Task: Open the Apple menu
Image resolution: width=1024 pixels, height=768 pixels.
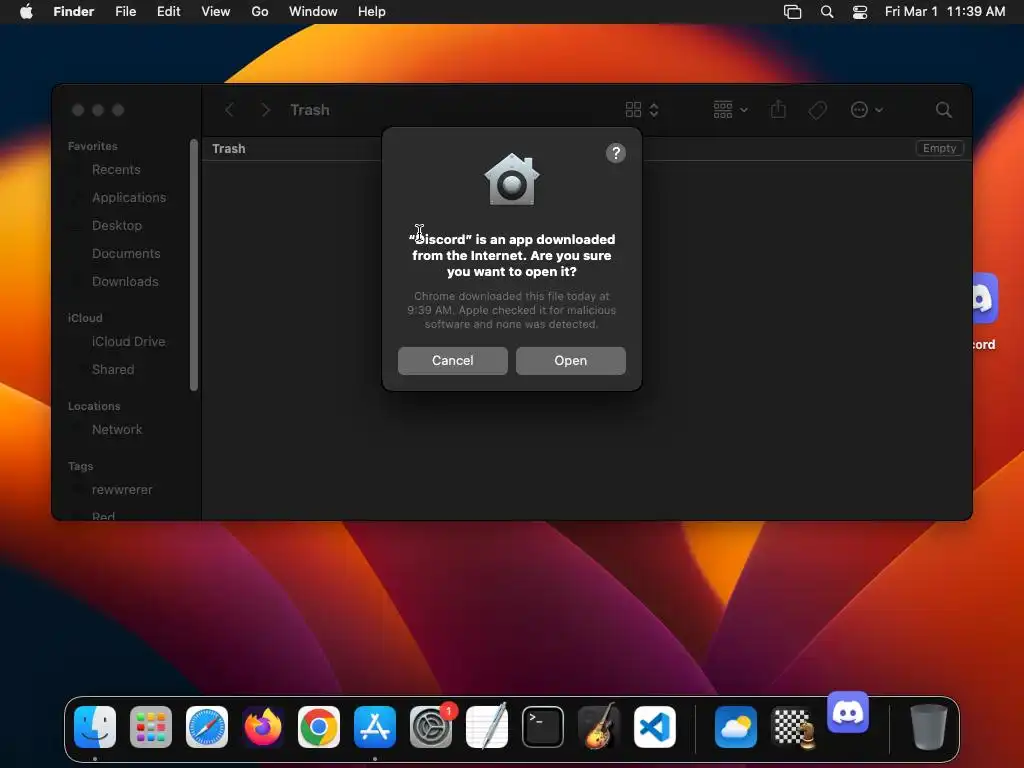Action: [26, 11]
